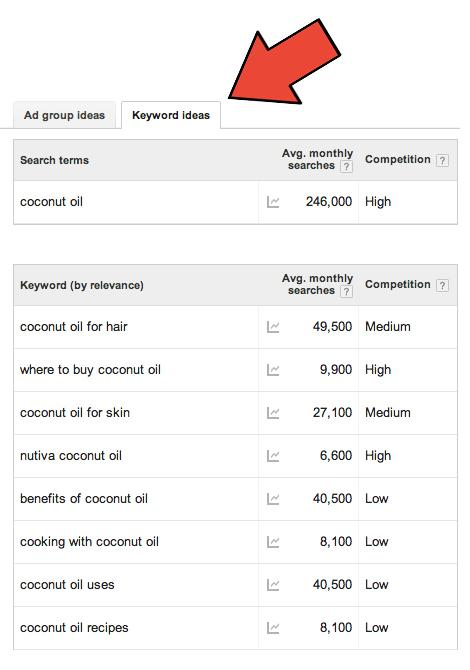
Task: Click the Search terms column header
Action: tap(54, 160)
